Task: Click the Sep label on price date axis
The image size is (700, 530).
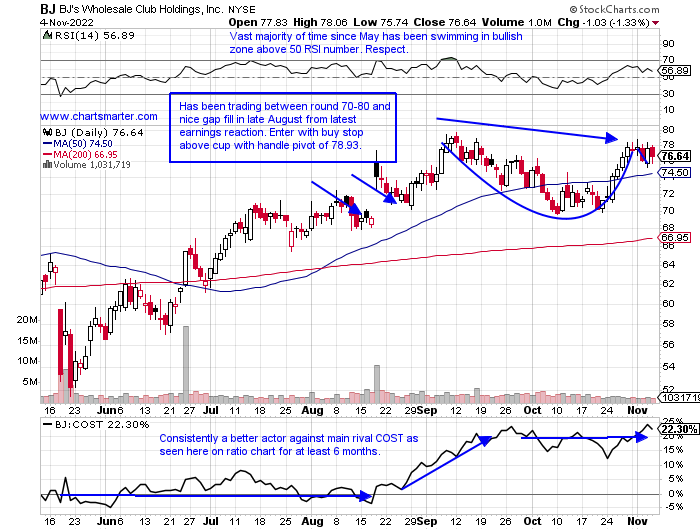Action: point(428,410)
